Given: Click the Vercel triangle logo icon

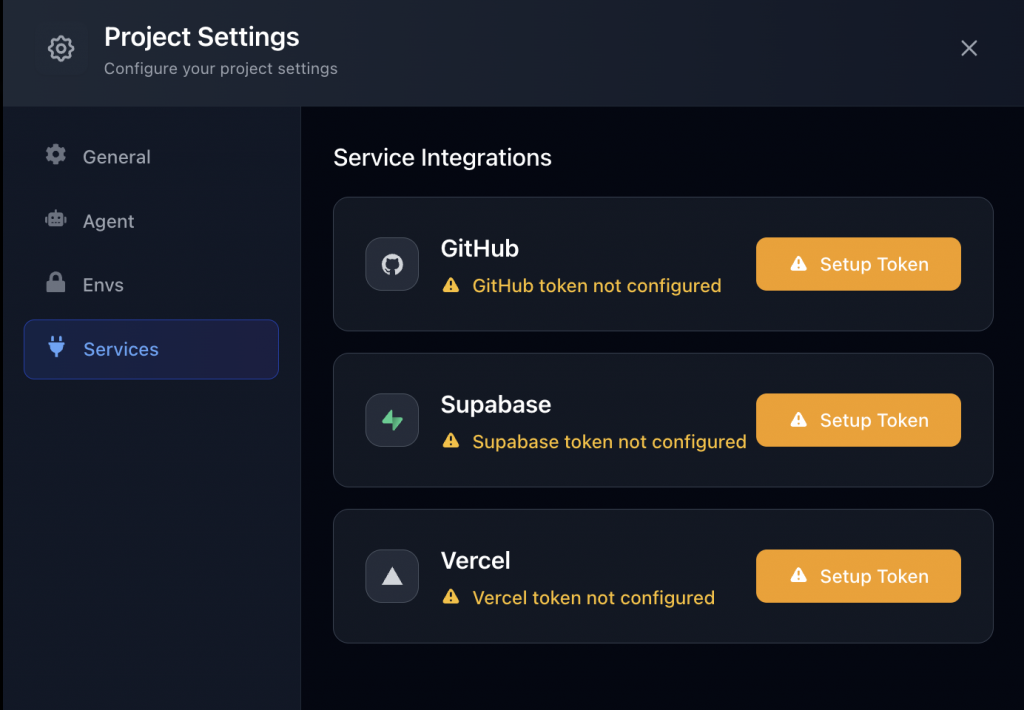Looking at the screenshot, I should [x=392, y=576].
